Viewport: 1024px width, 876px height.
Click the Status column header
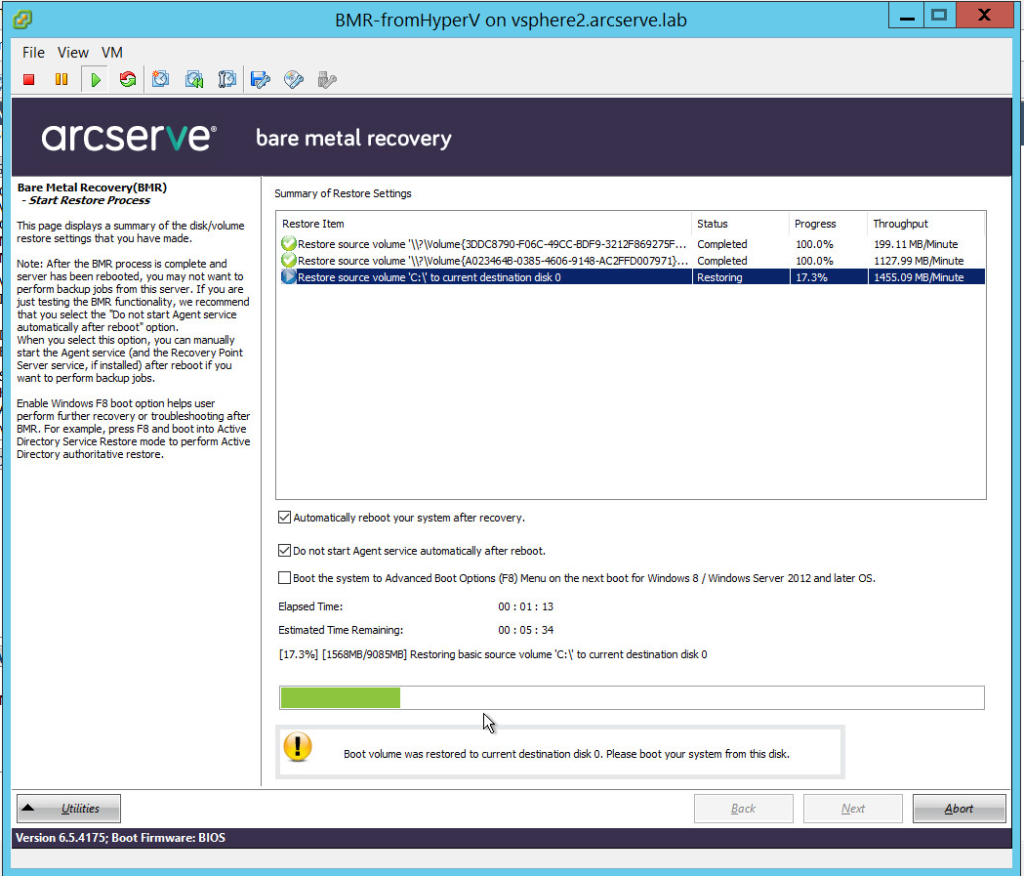coord(740,223)
